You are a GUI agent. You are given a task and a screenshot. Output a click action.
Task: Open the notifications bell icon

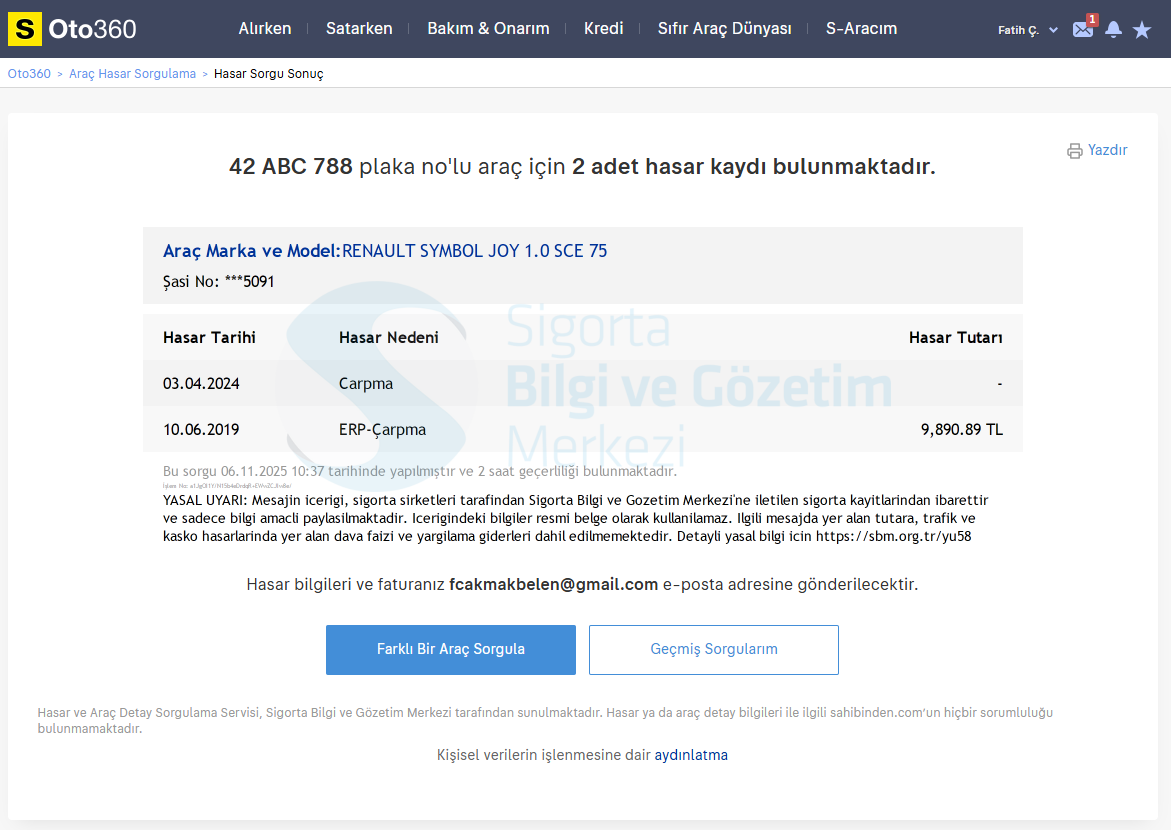point(1113,30)
